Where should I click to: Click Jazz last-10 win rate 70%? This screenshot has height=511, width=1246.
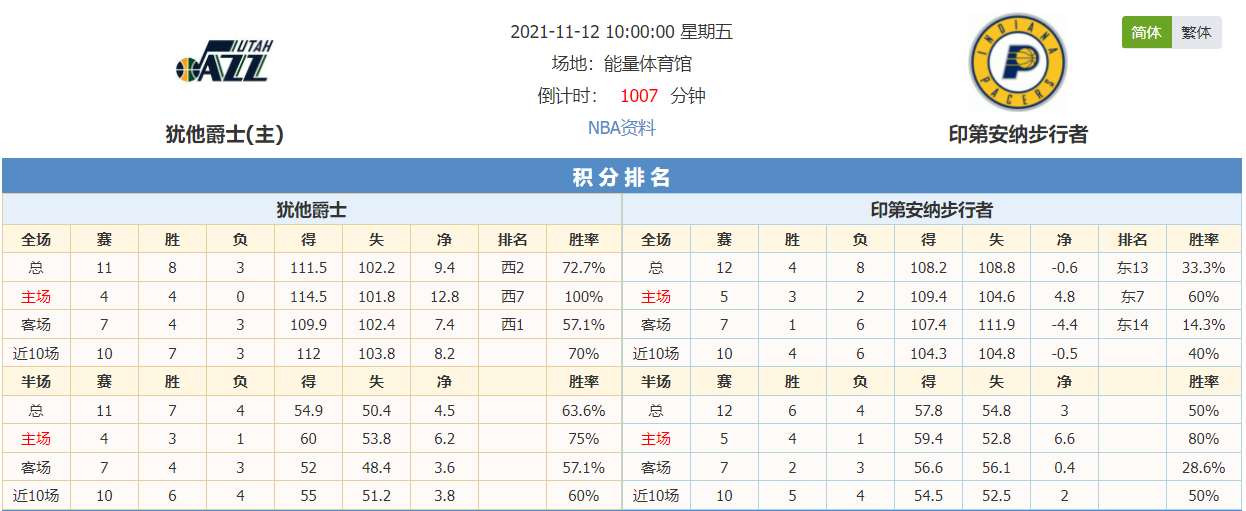pyautogui.click(x=584, y=353)
